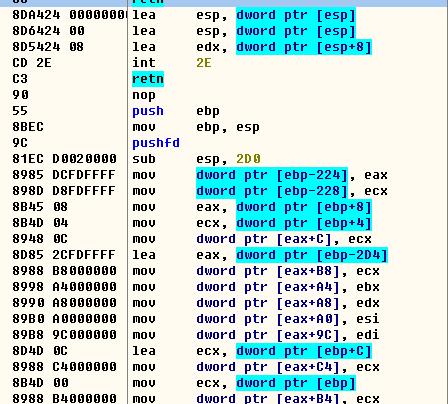Click hex bytes 8990 A8000000

coord(64,303)
